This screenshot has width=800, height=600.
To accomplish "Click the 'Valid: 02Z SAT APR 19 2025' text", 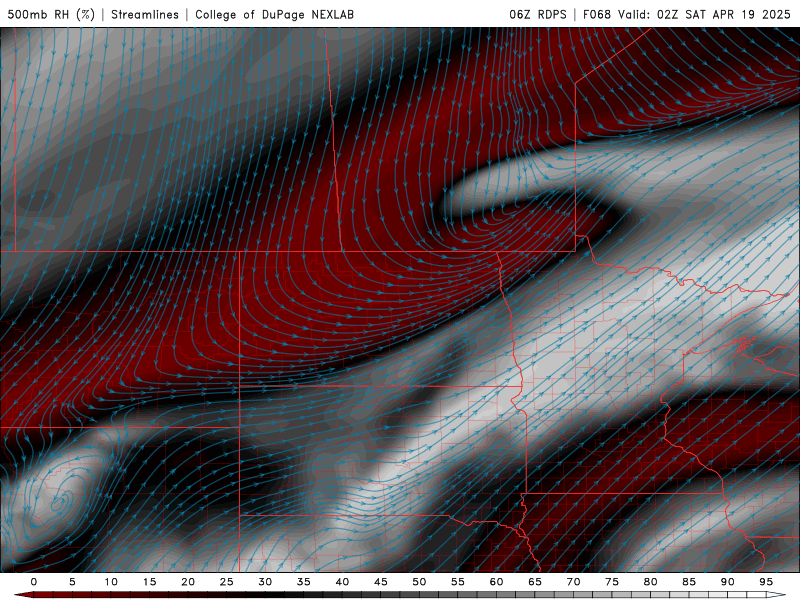I will pos(704,15).
